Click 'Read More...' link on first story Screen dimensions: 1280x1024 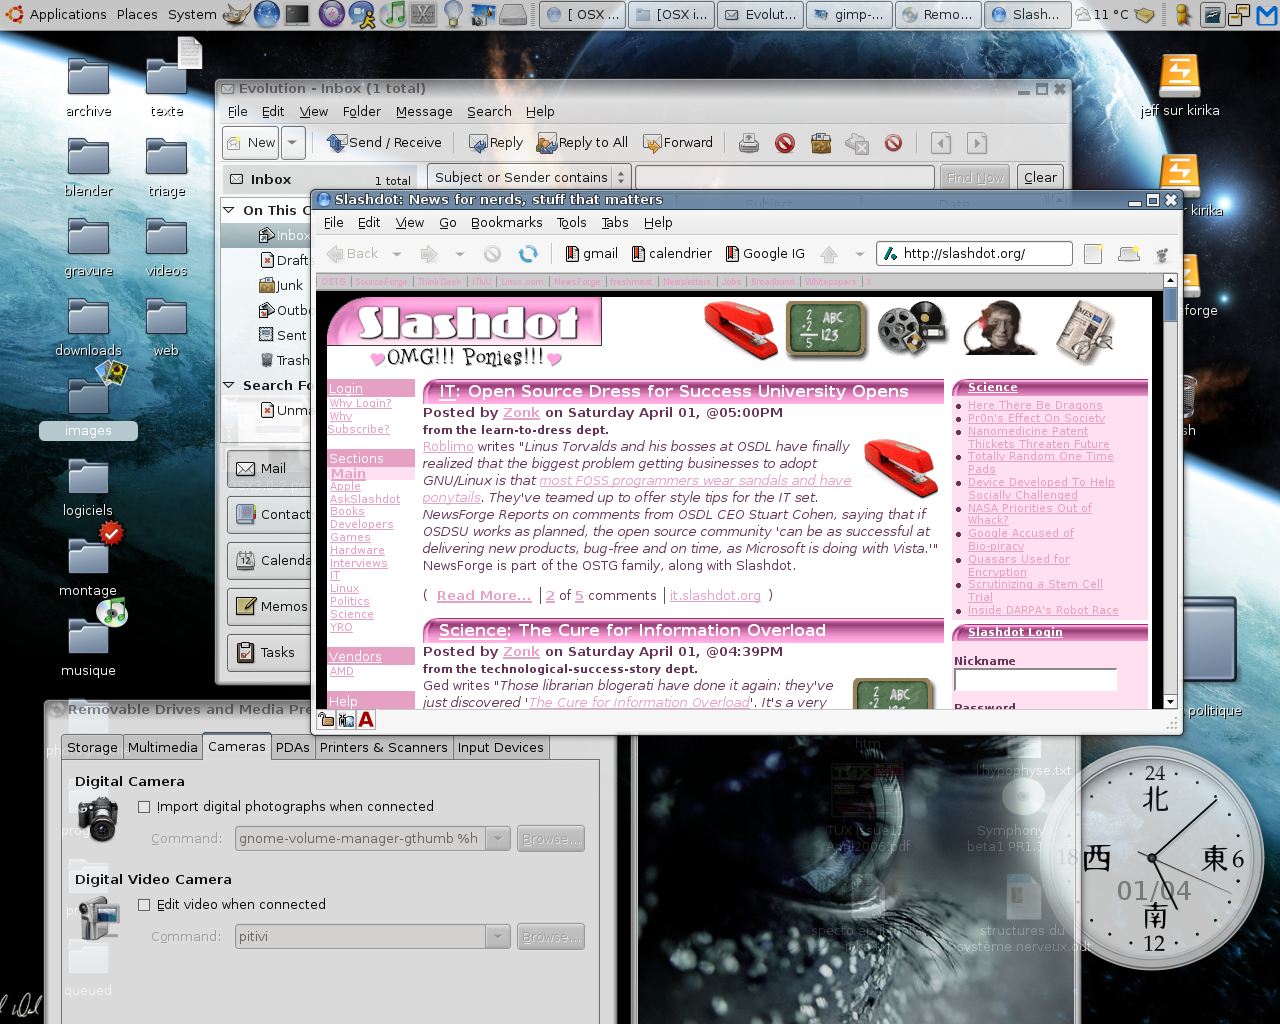(484, 596)
